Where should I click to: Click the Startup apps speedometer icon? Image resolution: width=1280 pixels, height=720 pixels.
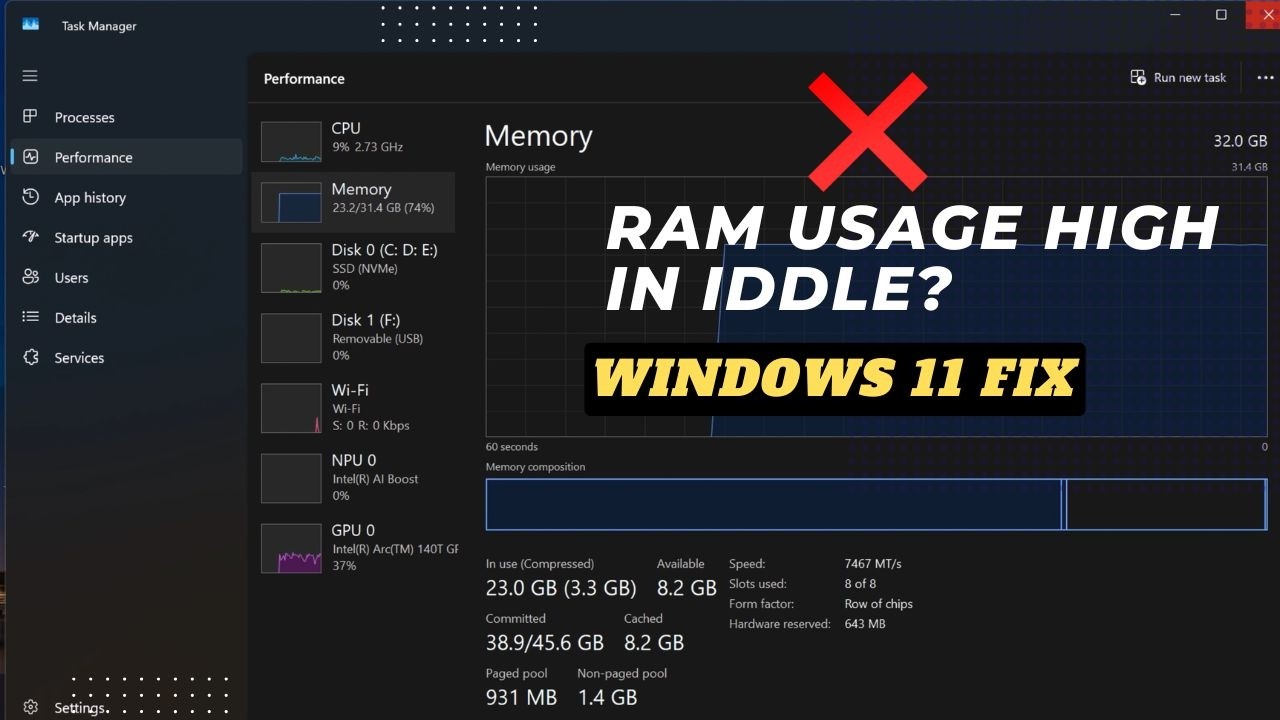click(30, 237)
